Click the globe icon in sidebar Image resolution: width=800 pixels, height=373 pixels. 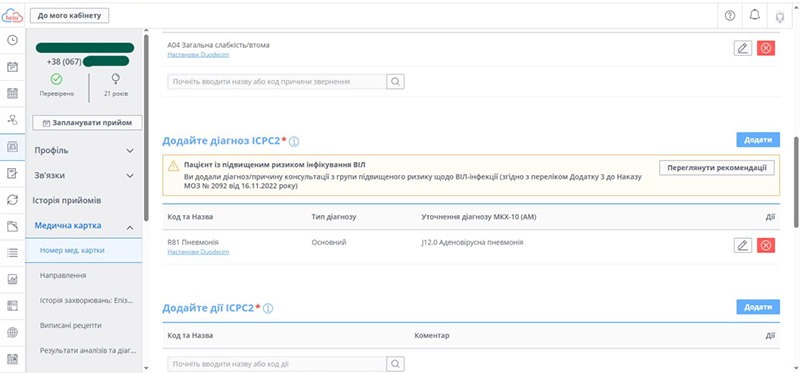click(12, 333)
